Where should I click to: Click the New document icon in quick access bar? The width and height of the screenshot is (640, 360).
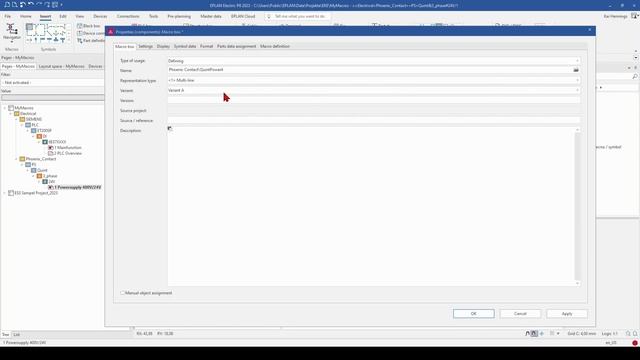tap(7, 5)
